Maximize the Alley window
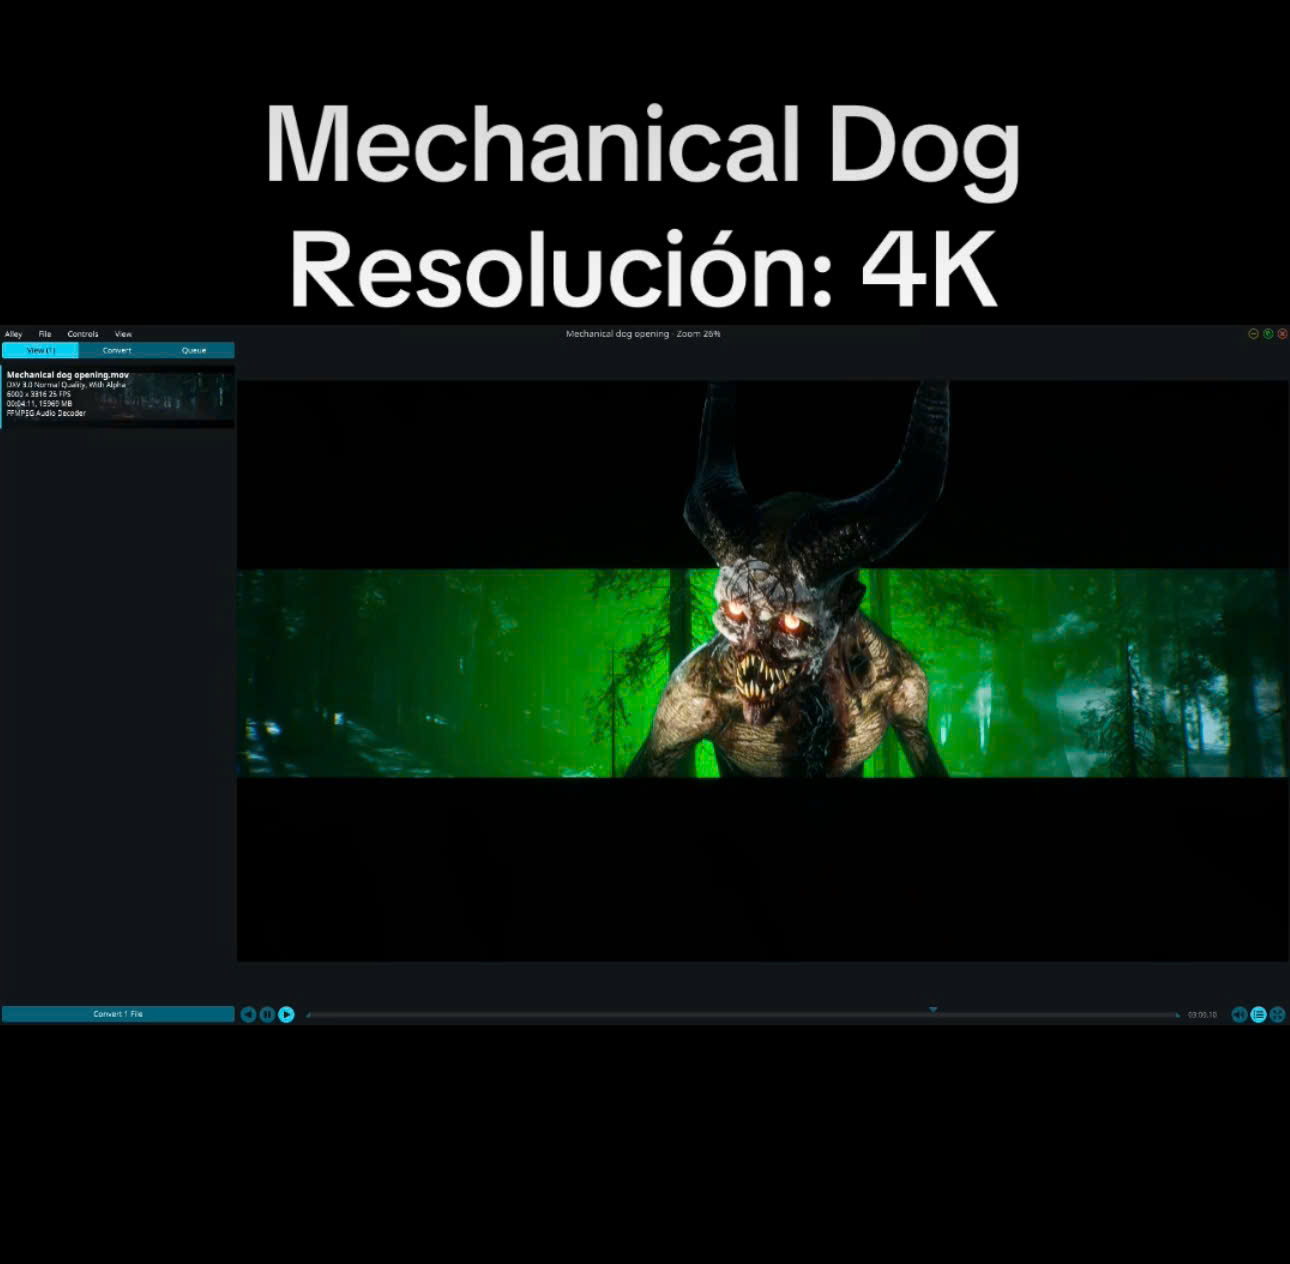Viewport: 1290px width, 1264px height. [x=1268, y=334]
